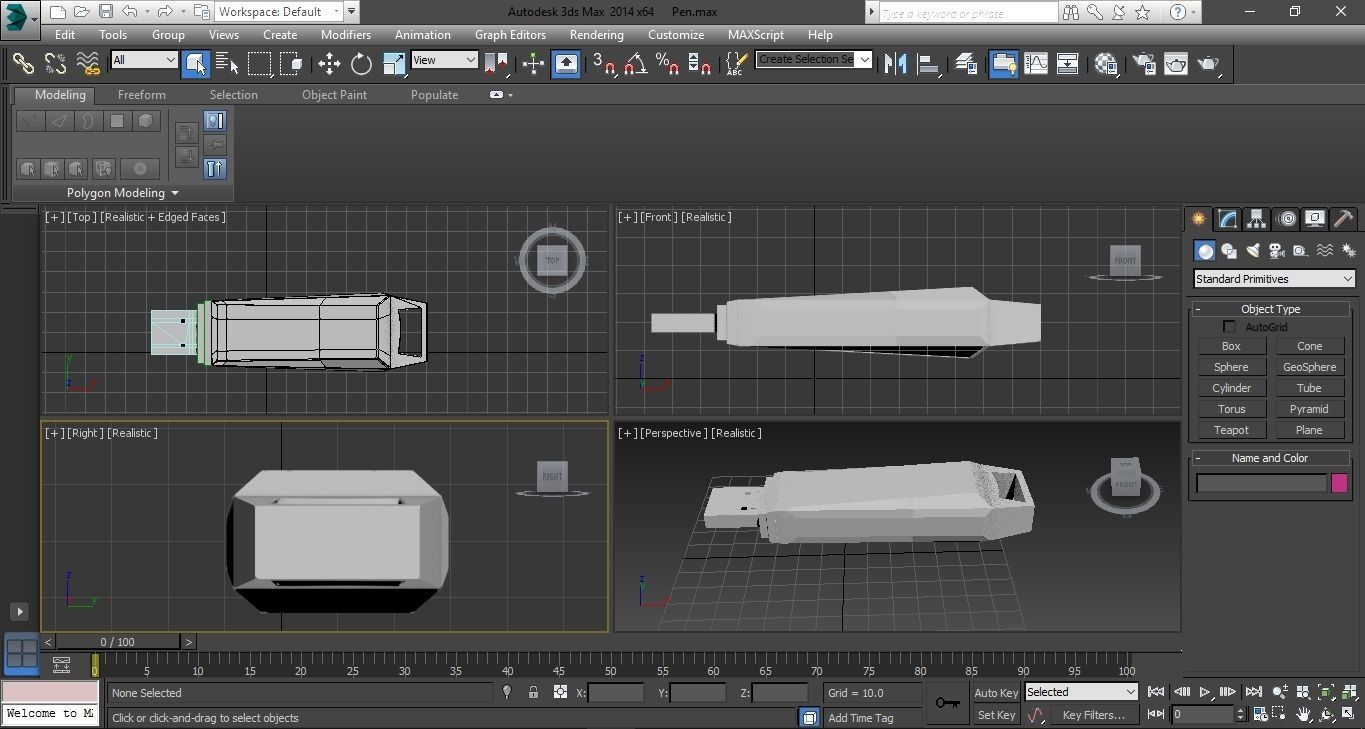The width and height of the screenshot is (1365, 729).
Task: Click the Align tool icon
Action: [929, 63]
